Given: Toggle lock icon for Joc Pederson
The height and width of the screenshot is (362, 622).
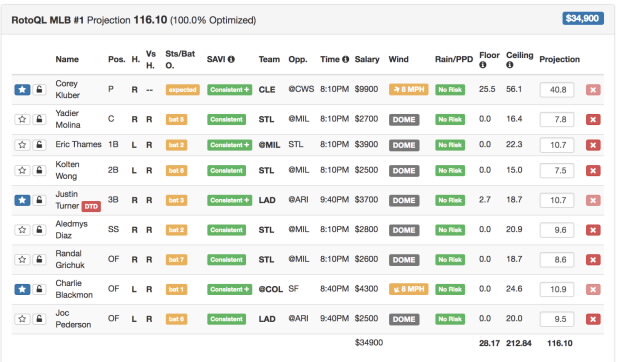Looking at the screenshot, I should pos(39,319).
